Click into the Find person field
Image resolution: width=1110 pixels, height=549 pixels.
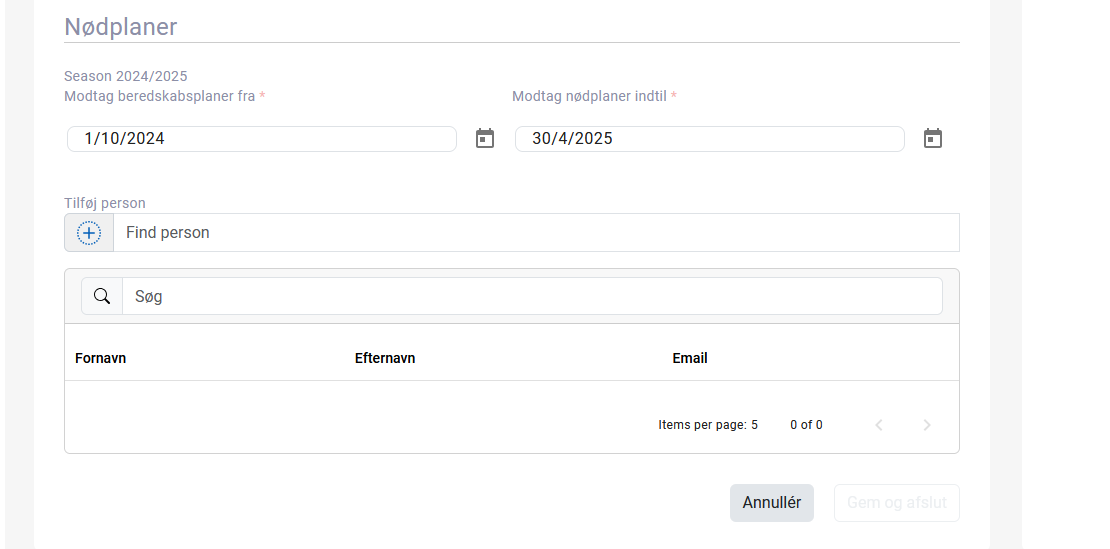[536, 233]
